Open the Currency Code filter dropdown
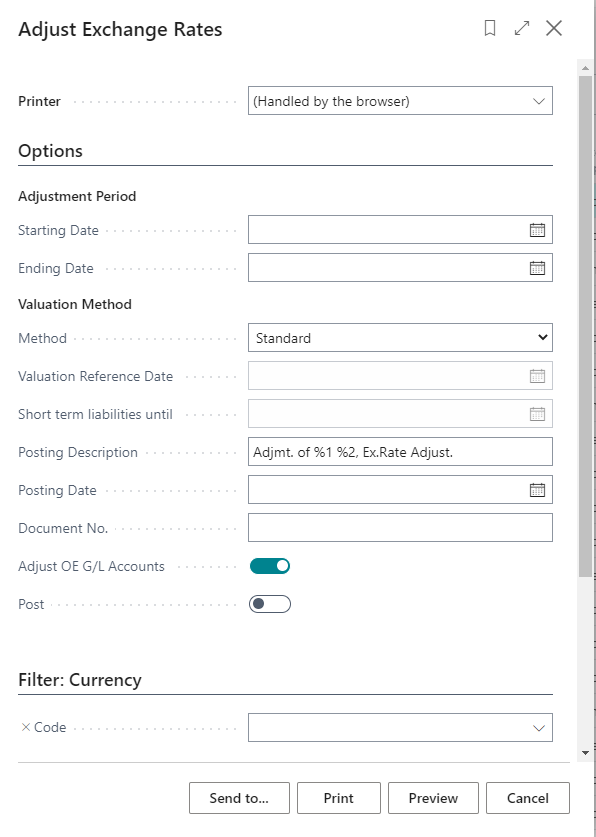The width and height of the screenshot is (596, 837). point(400,728)
